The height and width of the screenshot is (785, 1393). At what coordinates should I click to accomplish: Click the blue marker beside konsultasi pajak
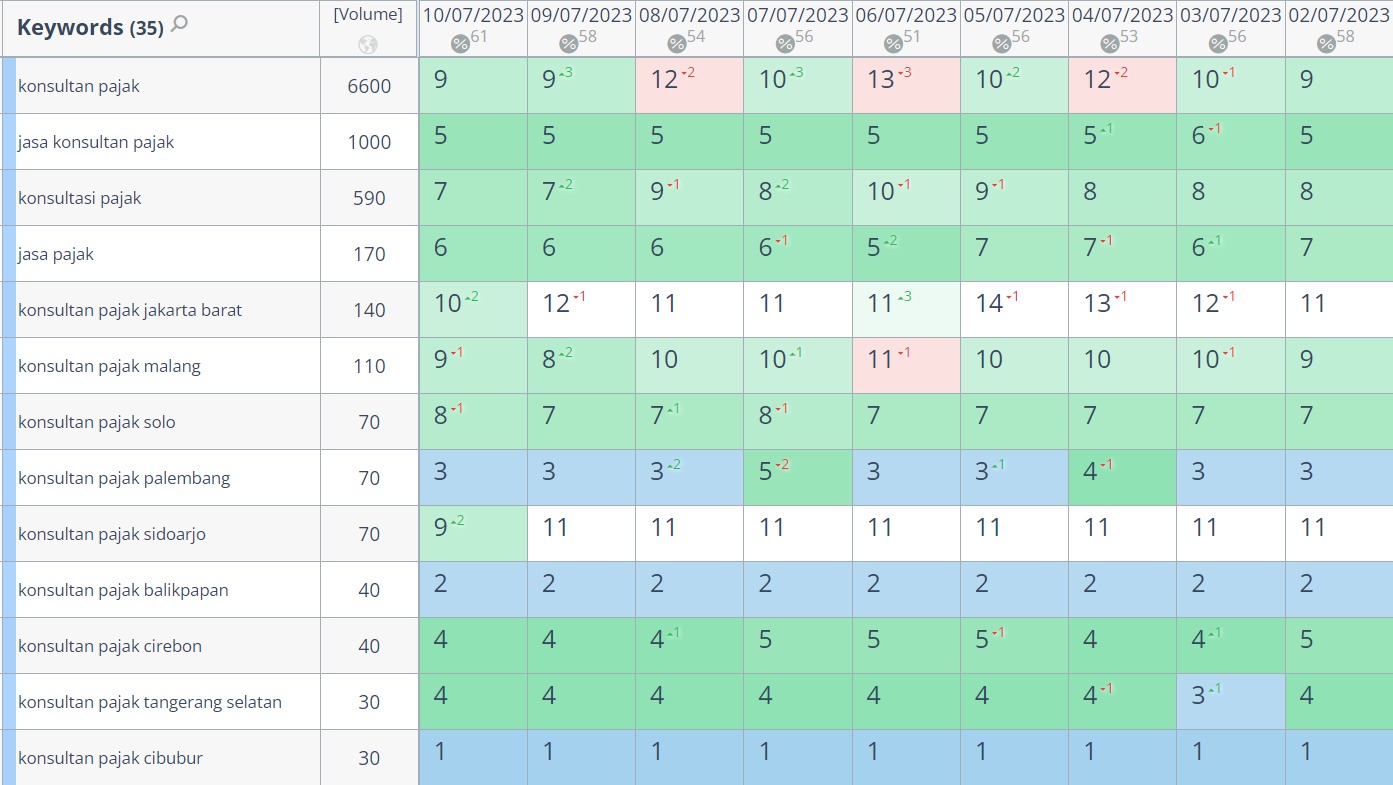(x=9, y=198)
